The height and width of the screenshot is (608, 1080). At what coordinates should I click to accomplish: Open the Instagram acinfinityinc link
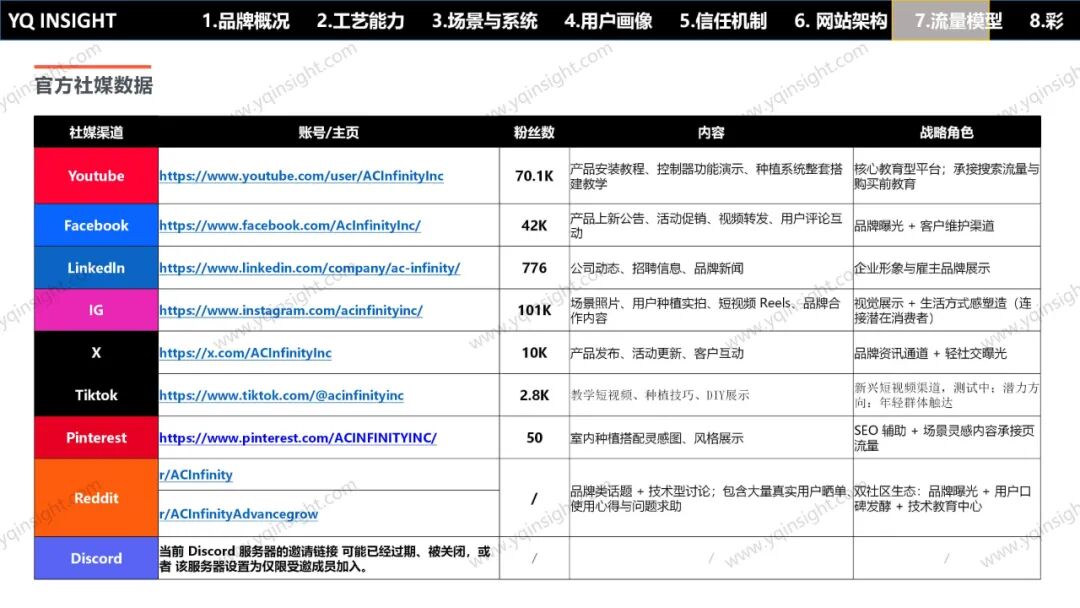pyautogui.click(x=291, y=311)
